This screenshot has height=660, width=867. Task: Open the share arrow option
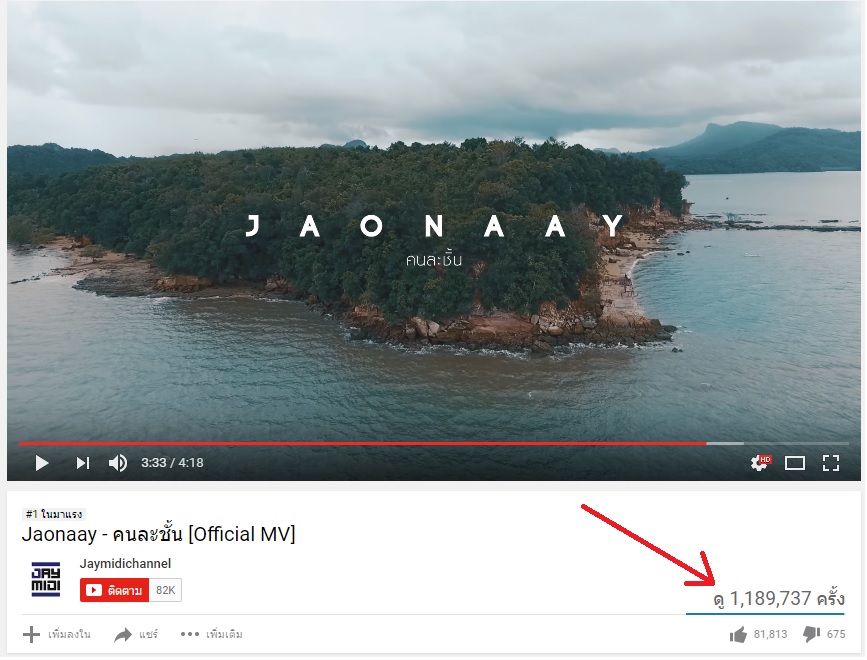(123, 635)
